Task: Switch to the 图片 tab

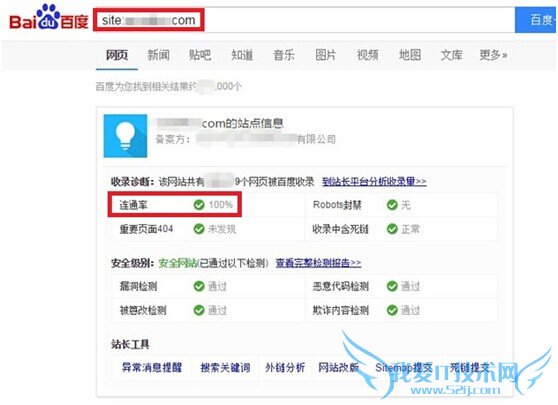Action: 326,55
